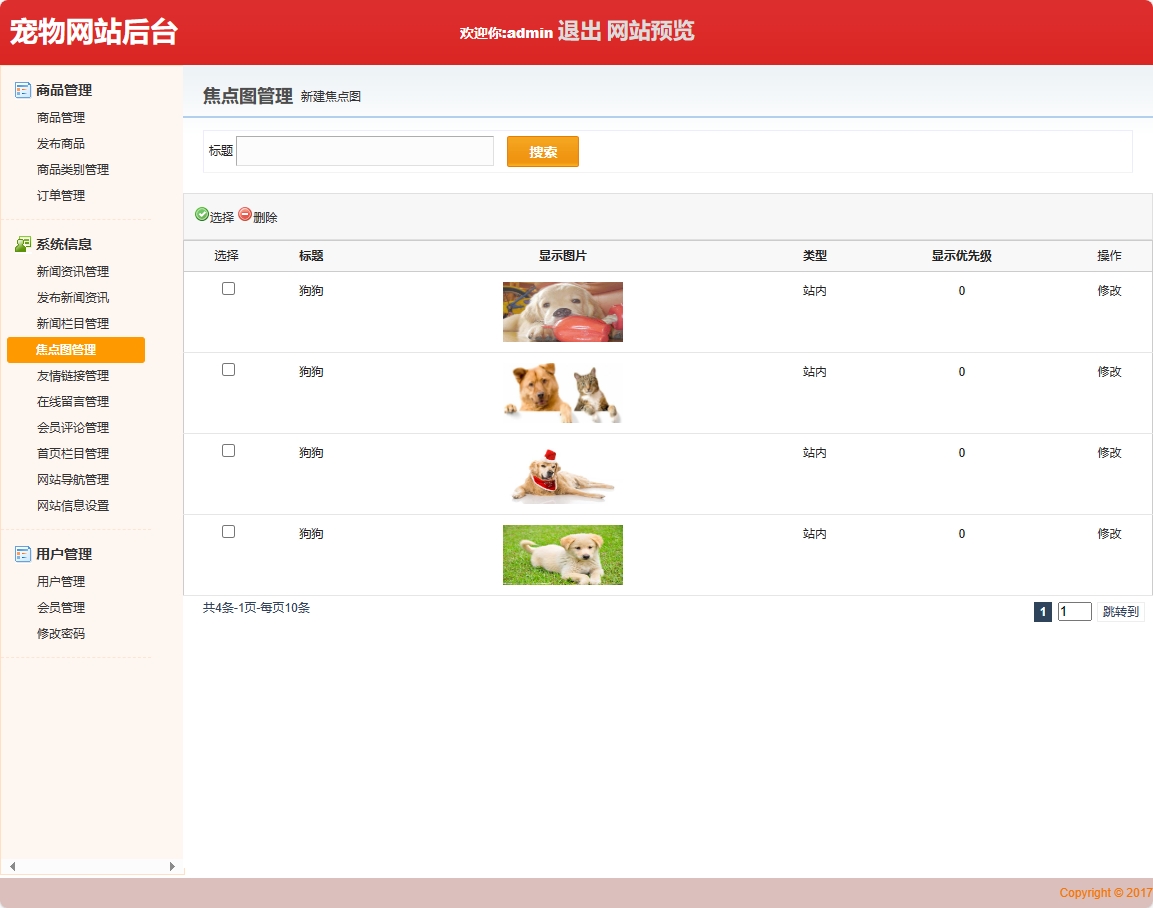
Task: Open the 订单管理 menu item
Action: pyautogui.click(x=60, y=195)
